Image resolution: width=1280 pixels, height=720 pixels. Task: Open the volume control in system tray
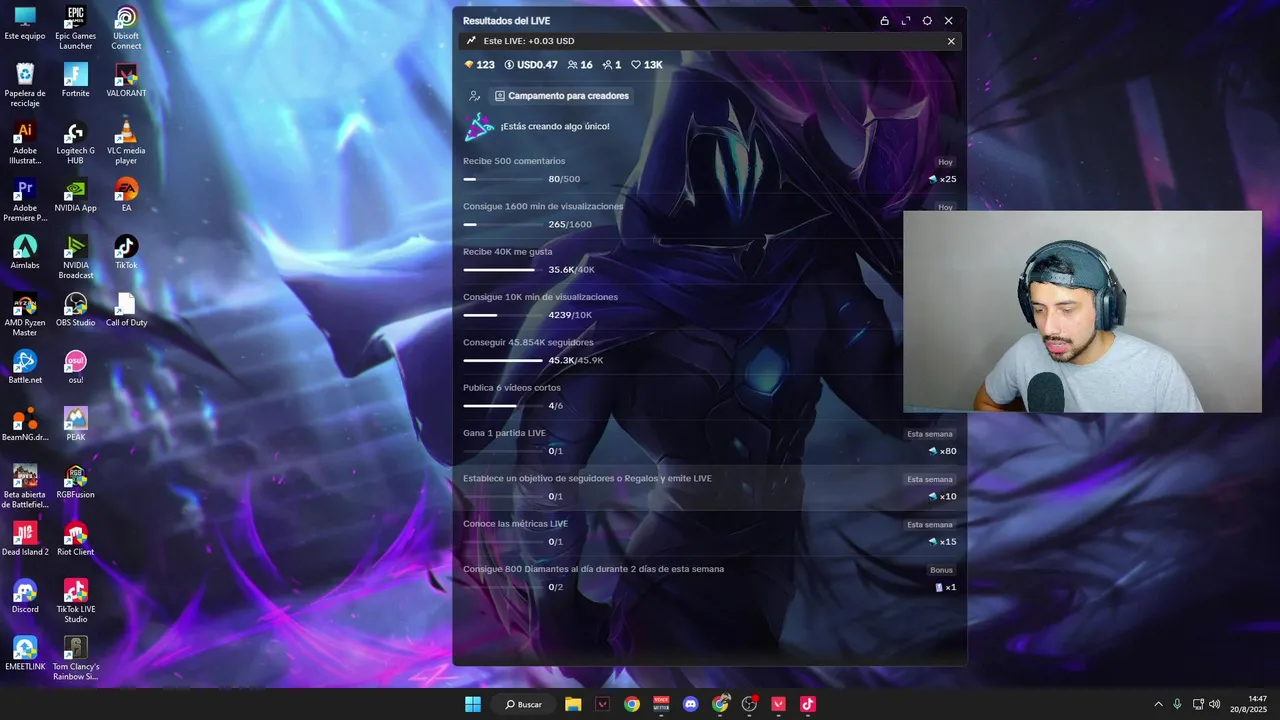(x=1215, y=704)
